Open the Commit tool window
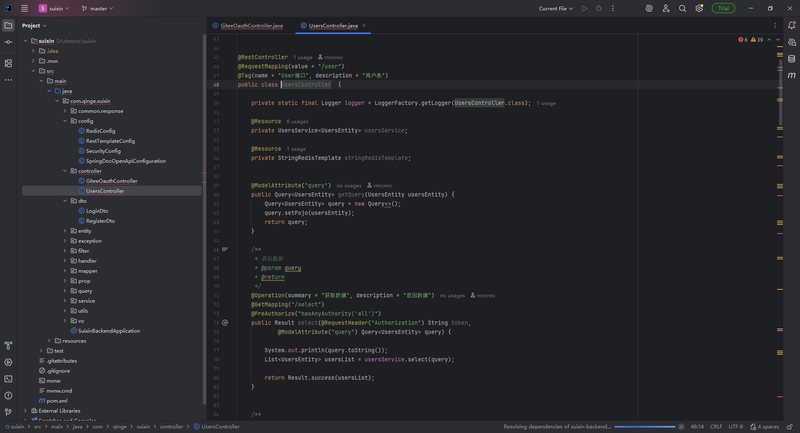 coord(8,43)
